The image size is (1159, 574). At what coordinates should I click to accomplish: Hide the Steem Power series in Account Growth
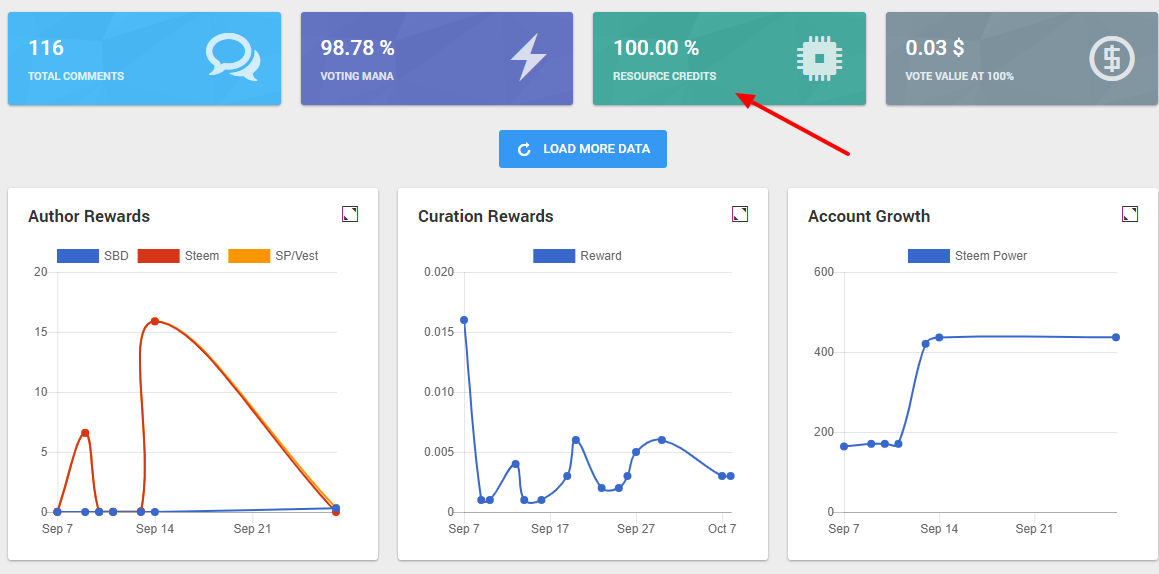tap(967, 256)
